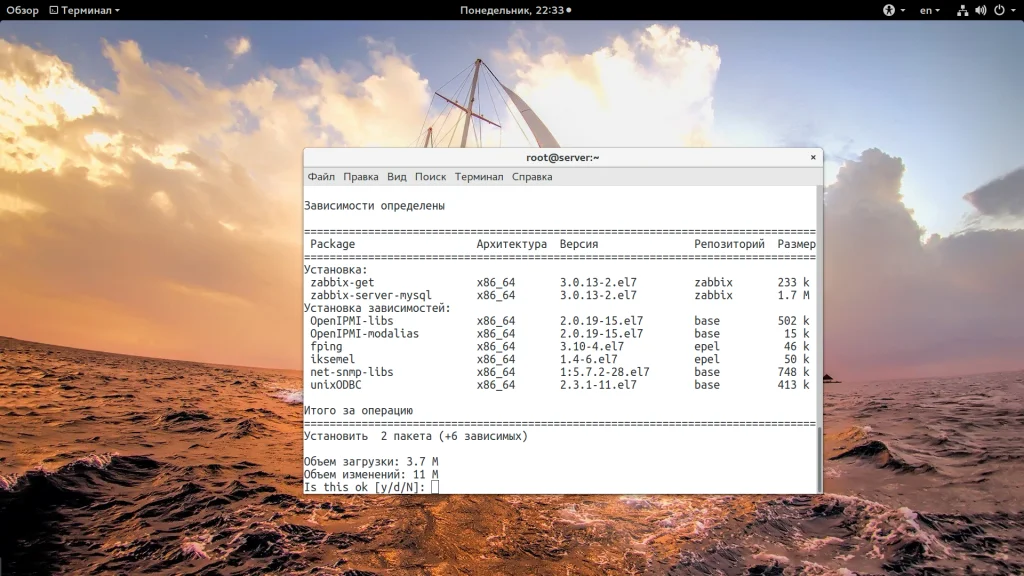
Task: Open the Терминал menu in the window menubar
Action: point(479,177)
